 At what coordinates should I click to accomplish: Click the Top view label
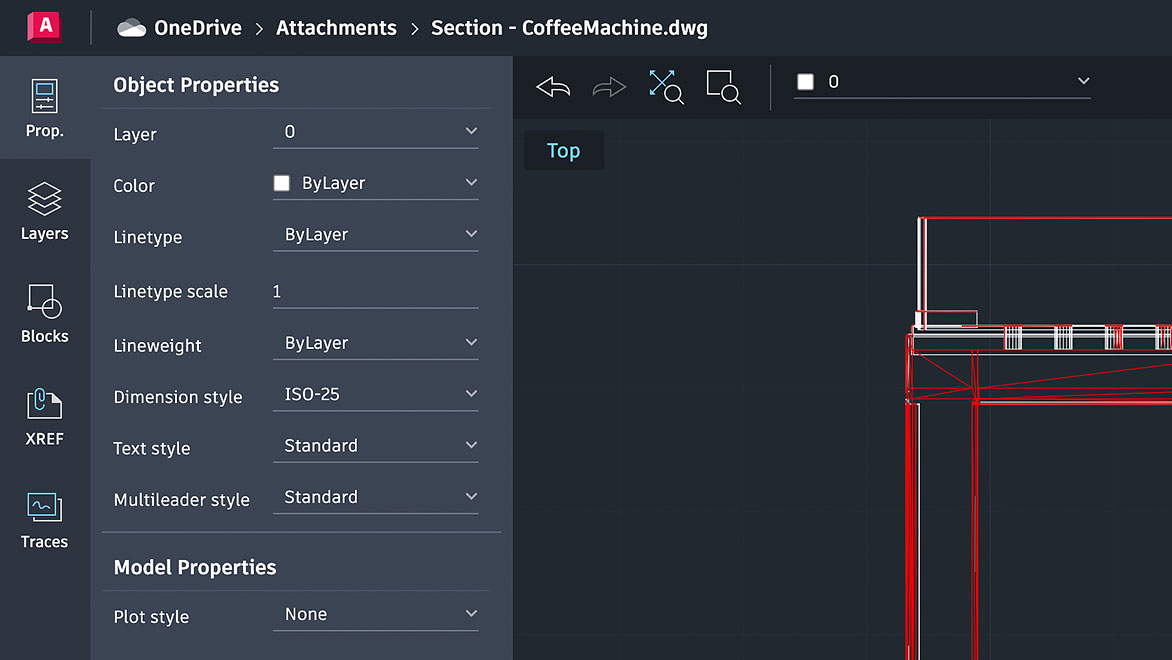tap(563, 150)
